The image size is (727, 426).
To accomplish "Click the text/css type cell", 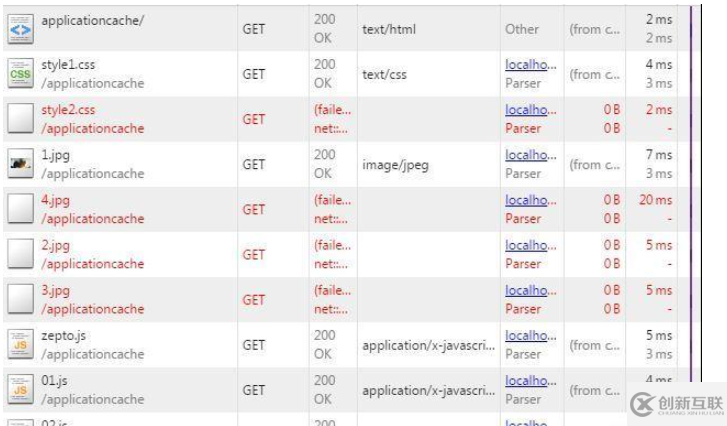I will pos(384,75).
